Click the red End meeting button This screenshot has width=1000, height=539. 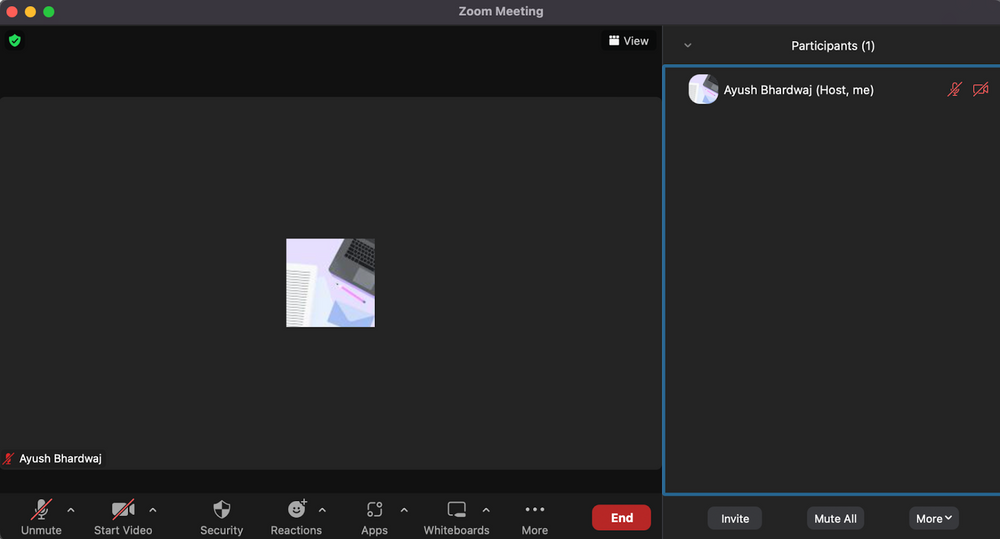[621, 518]
